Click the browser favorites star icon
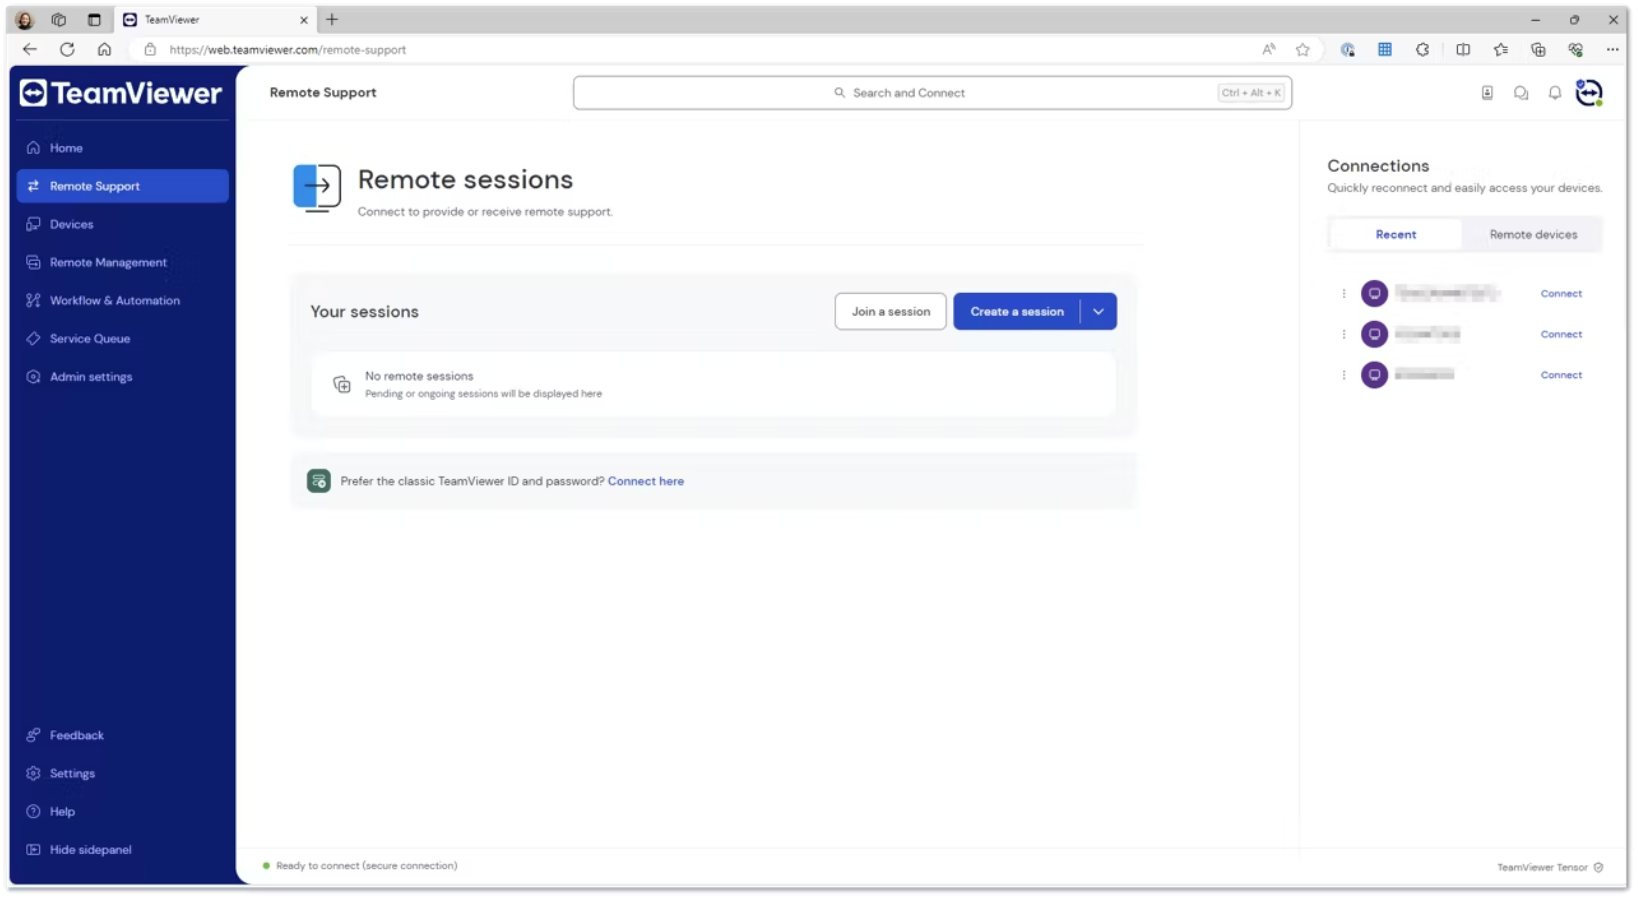The image size is (1638, 900). click(1302, 49)
